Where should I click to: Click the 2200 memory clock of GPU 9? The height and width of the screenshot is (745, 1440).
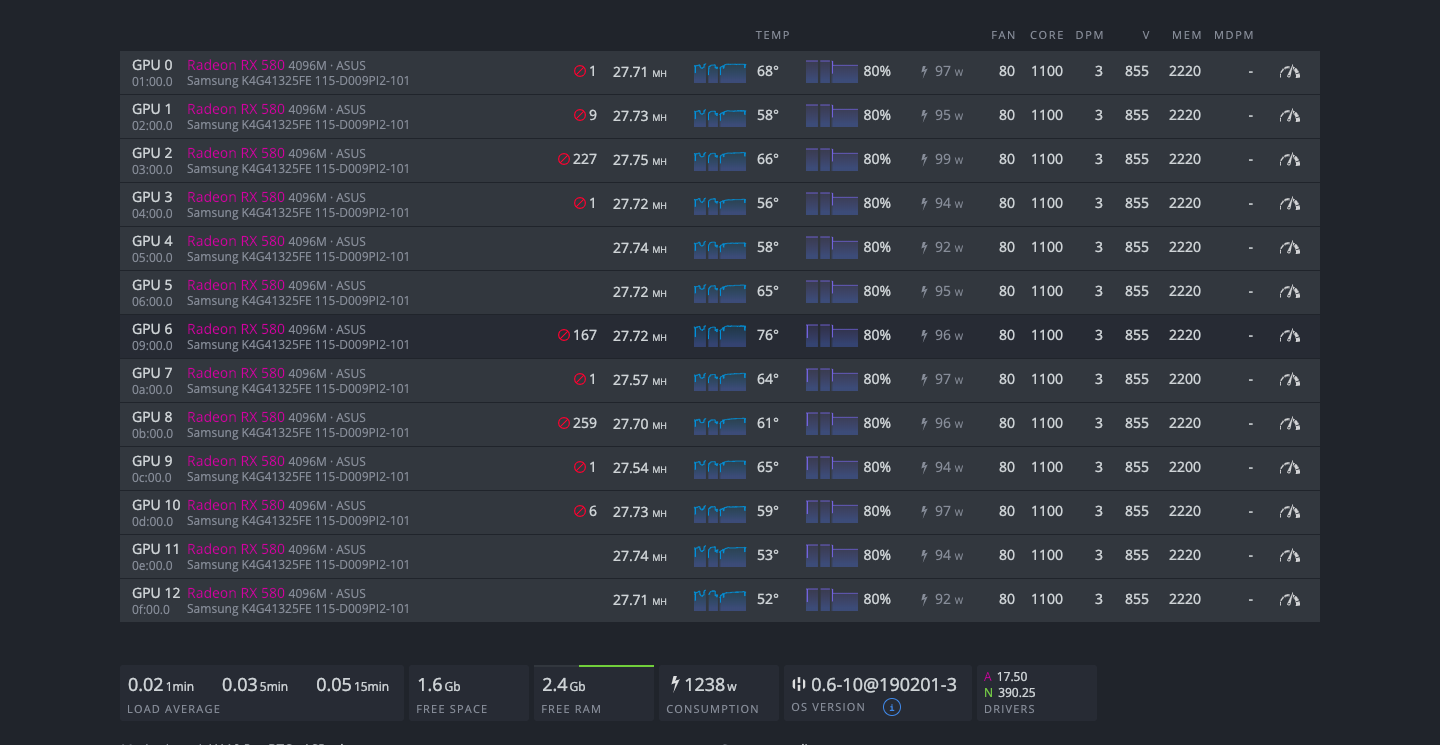click(x=1185, y=467)
